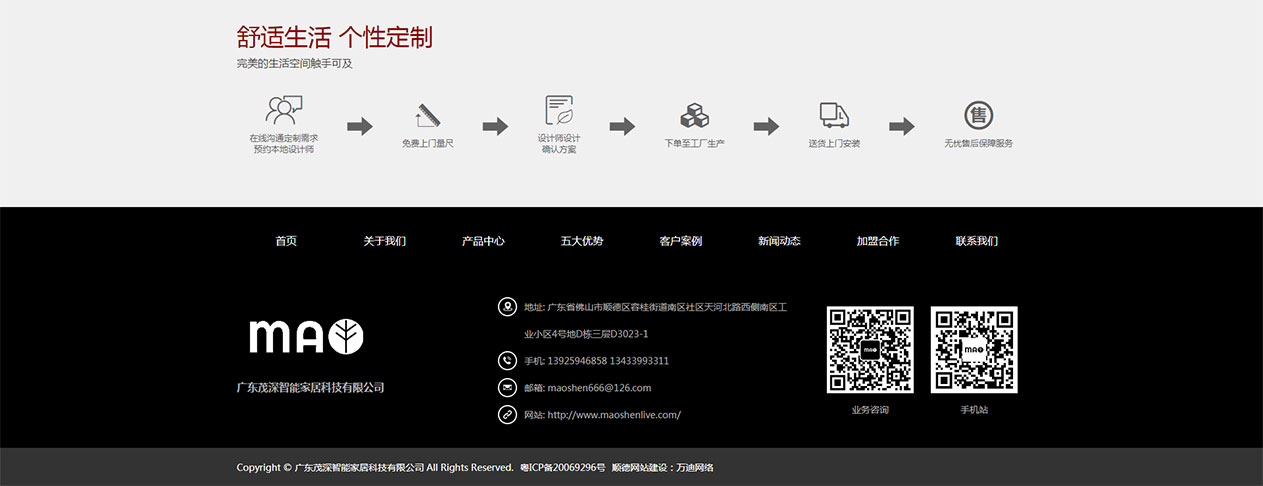Click the online consultation chat bubbles icon
The width and height of the screenshot is (1263, 486).
[x=284, y=110]
